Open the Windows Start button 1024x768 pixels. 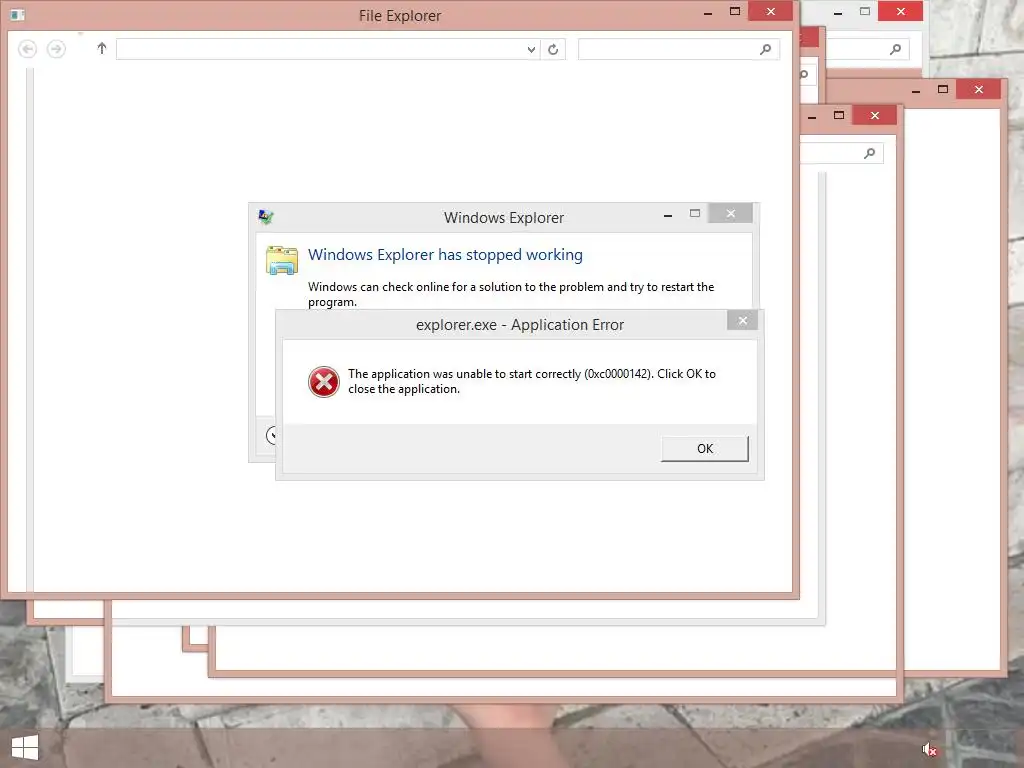pos(25,748)
